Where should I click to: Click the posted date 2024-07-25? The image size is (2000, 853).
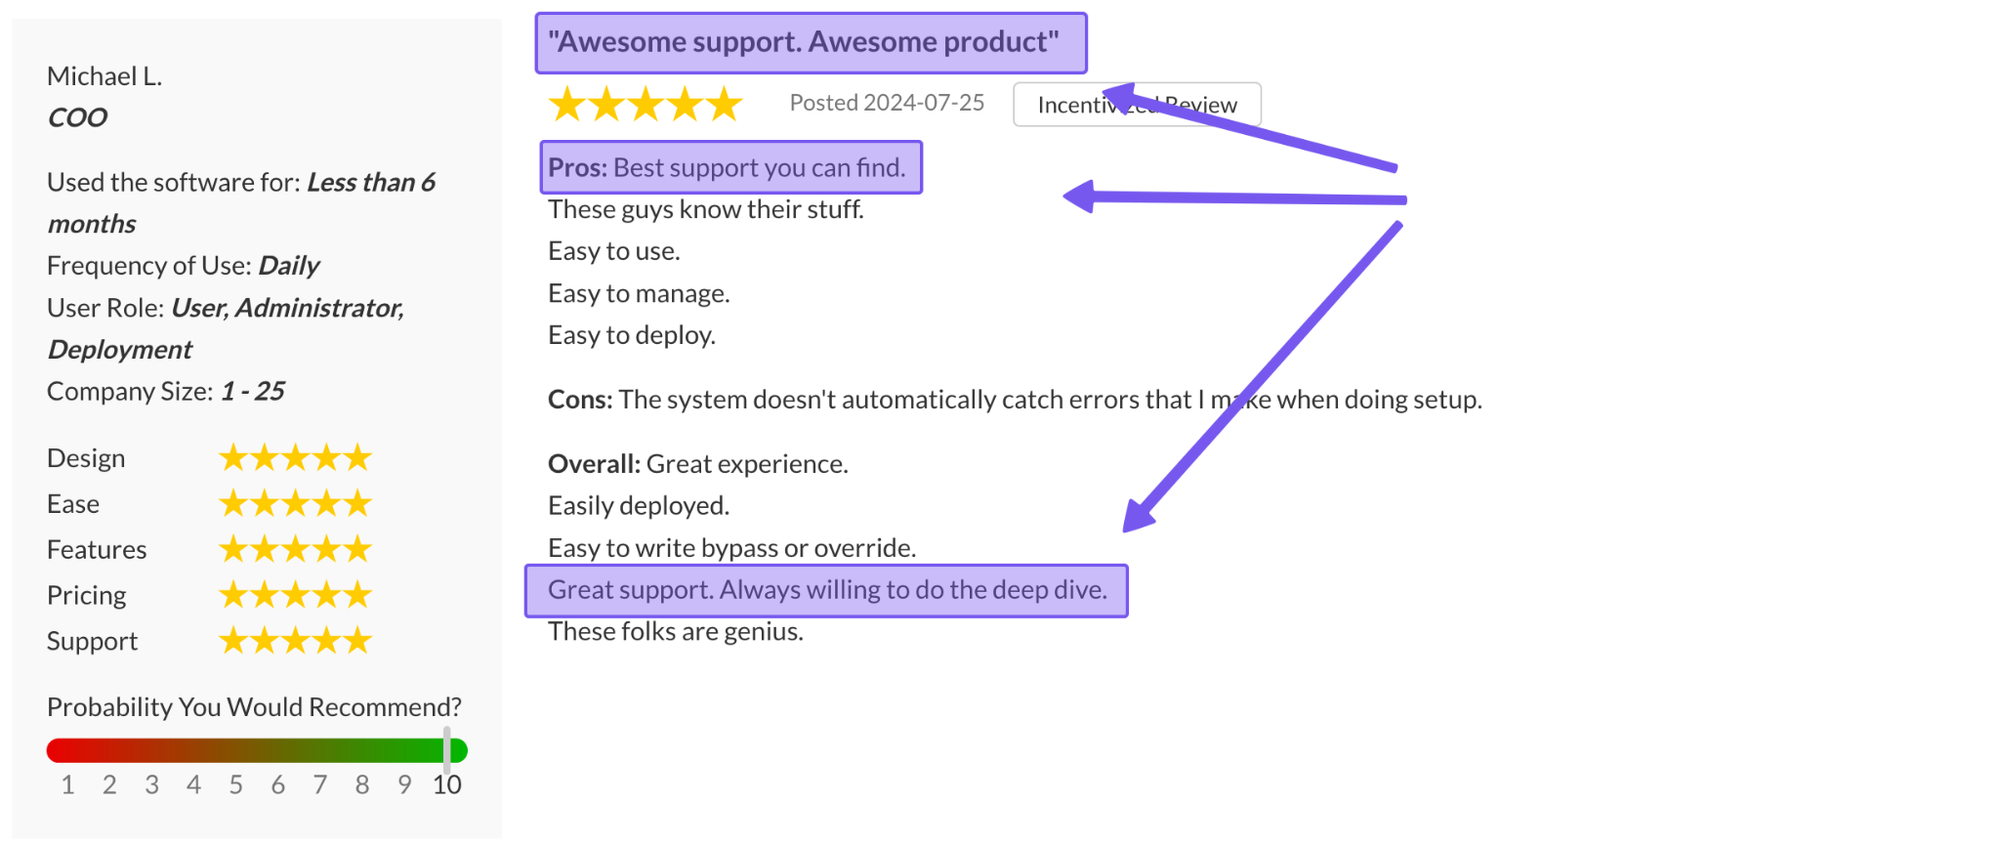[x=886, y=103]
